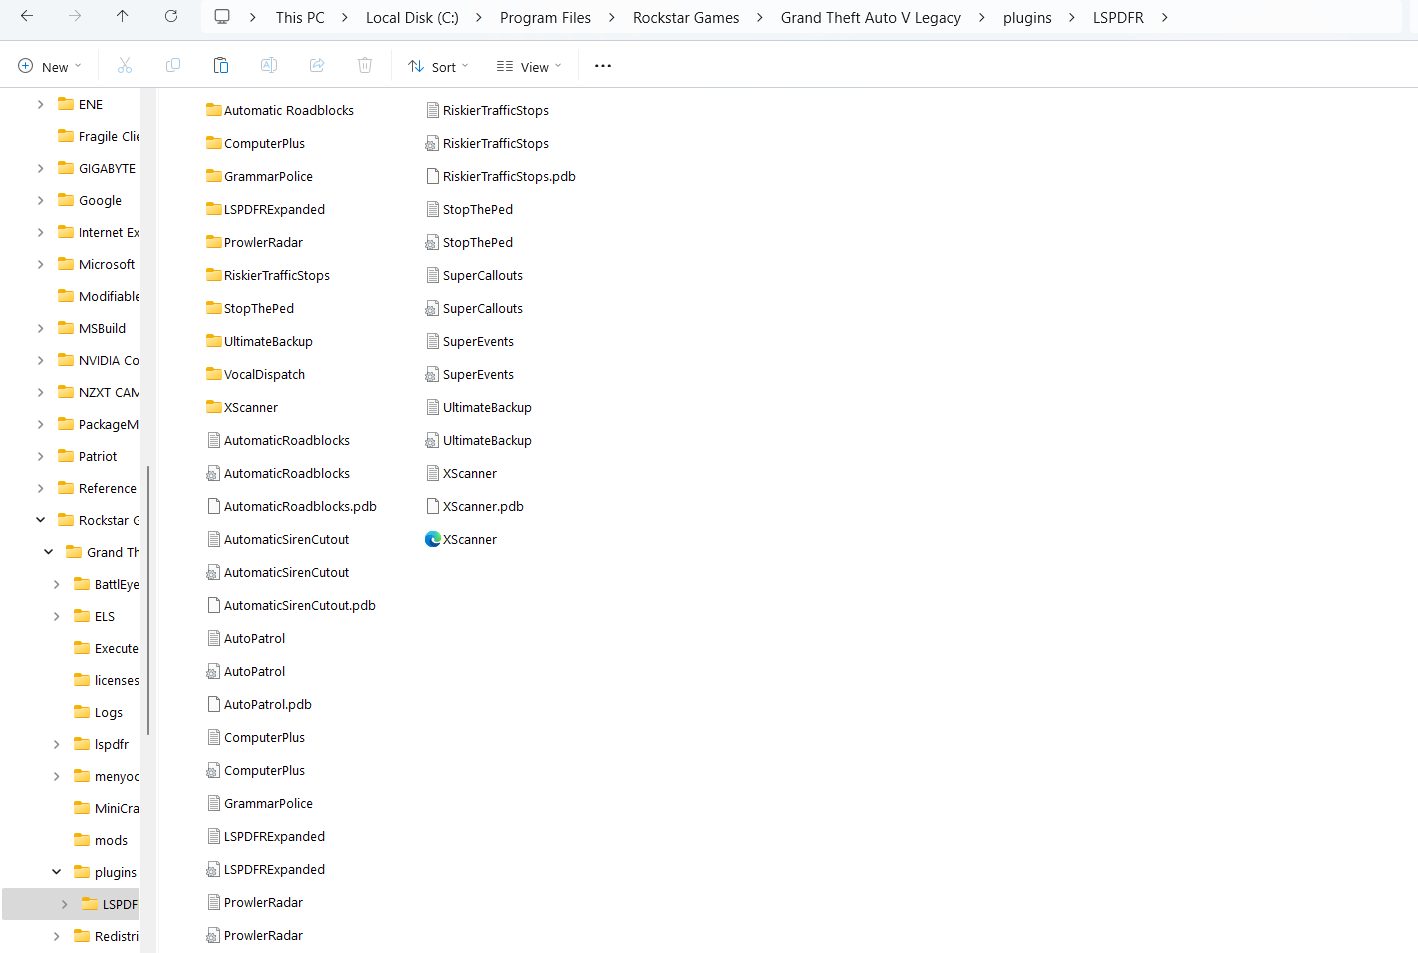This screenshot has height=953, width=1418.
Task: Click the Forward navigation arrow
Action: (x=75, y=17)
